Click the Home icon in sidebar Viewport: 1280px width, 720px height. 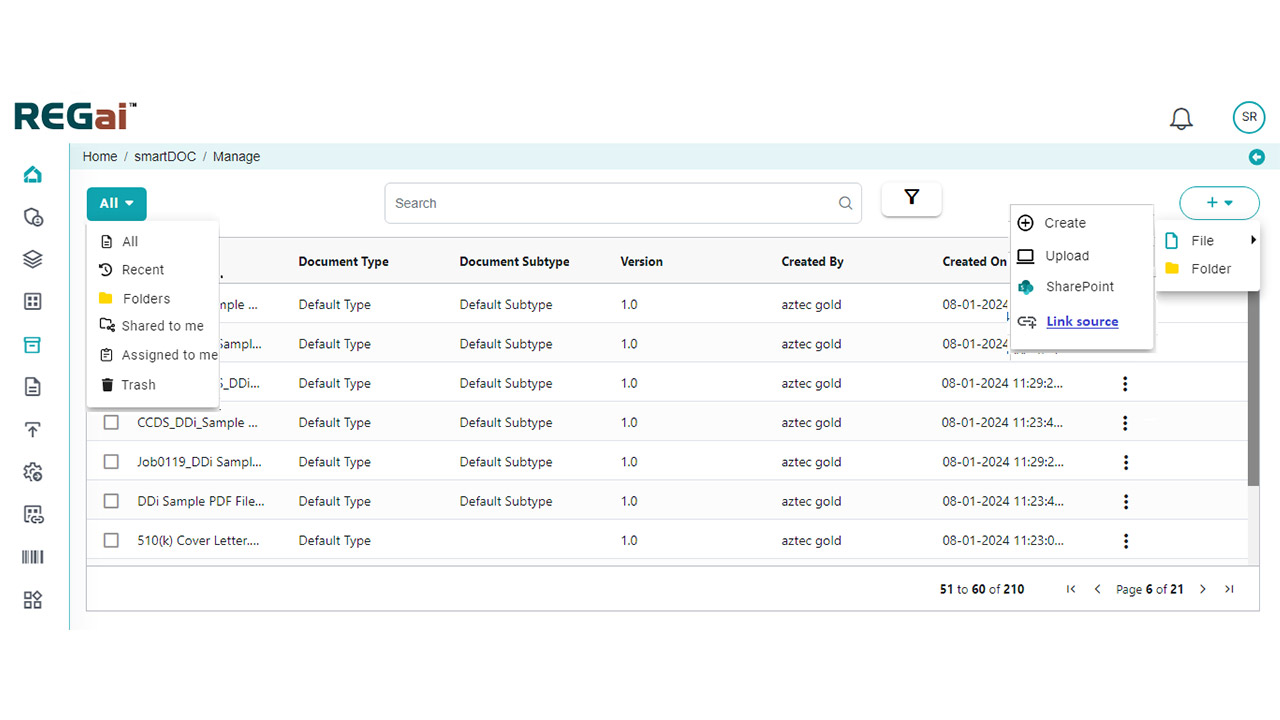33,175
